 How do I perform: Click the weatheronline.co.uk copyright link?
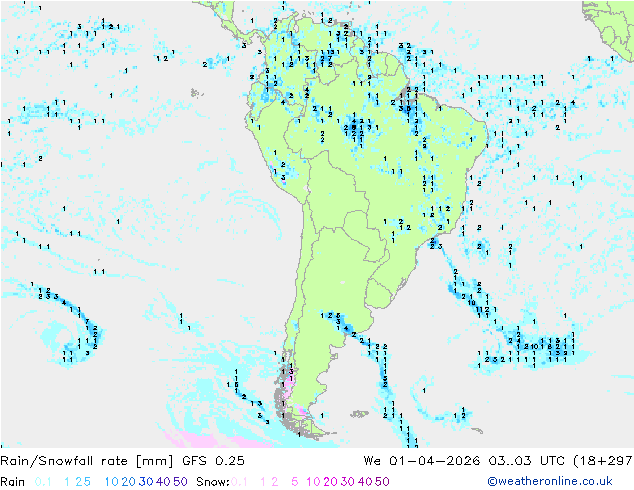tap(550, 481)
